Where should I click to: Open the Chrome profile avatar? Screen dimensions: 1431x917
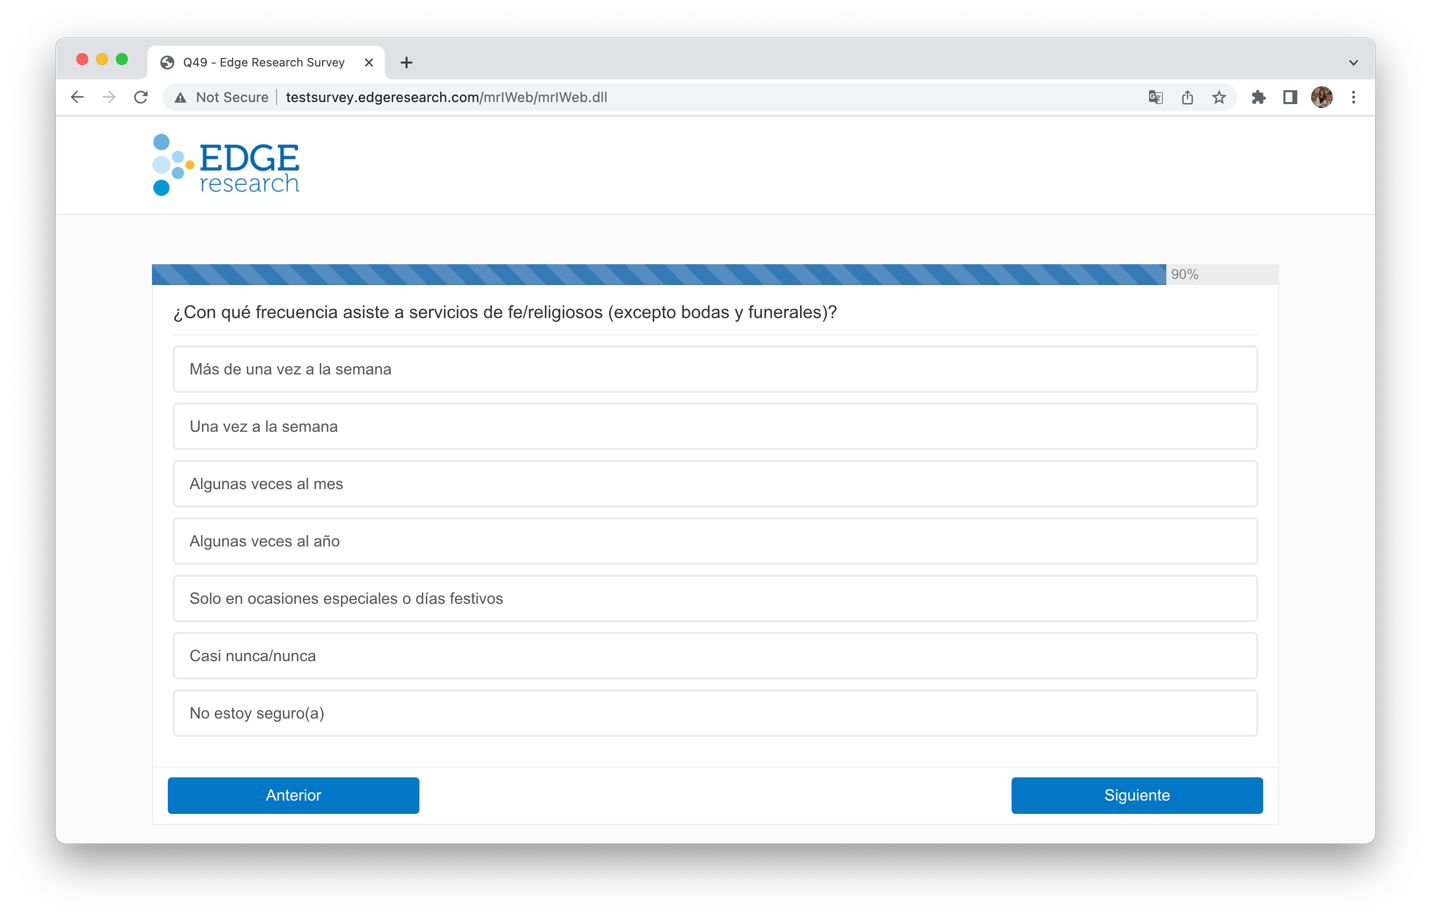(1321, 97)
